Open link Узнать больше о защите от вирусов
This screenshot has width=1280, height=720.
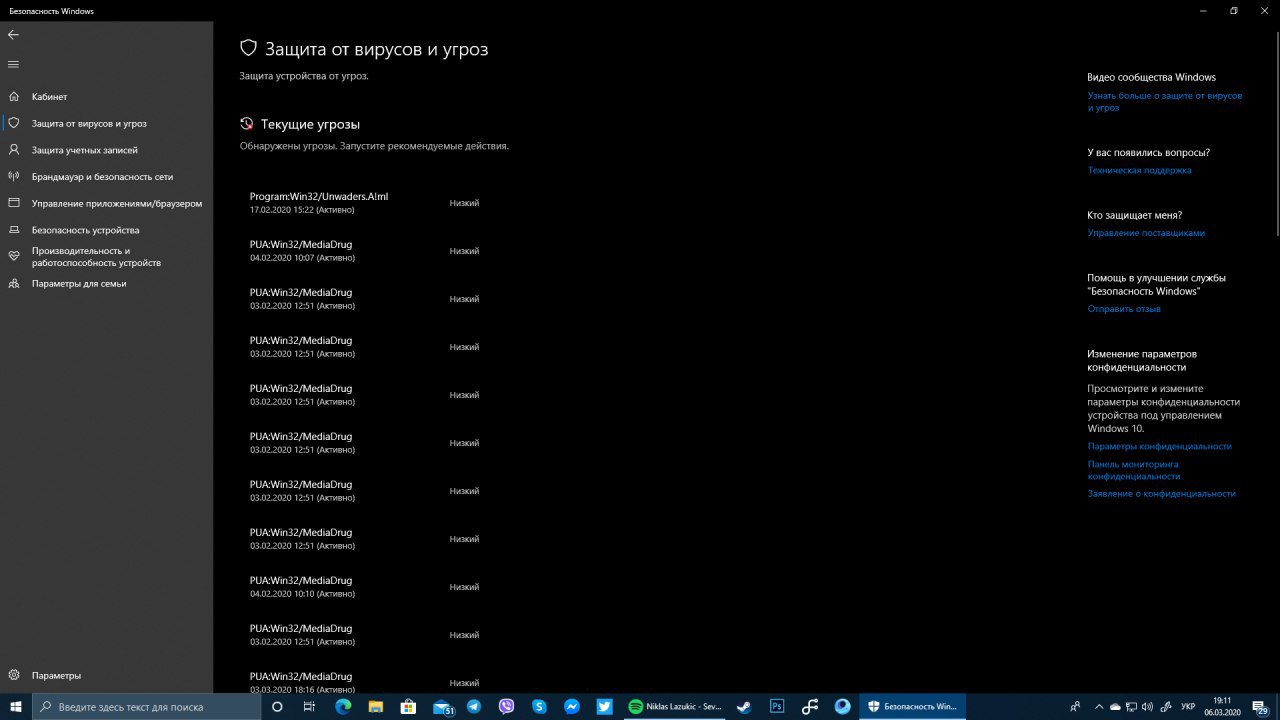pos(1165,101)
